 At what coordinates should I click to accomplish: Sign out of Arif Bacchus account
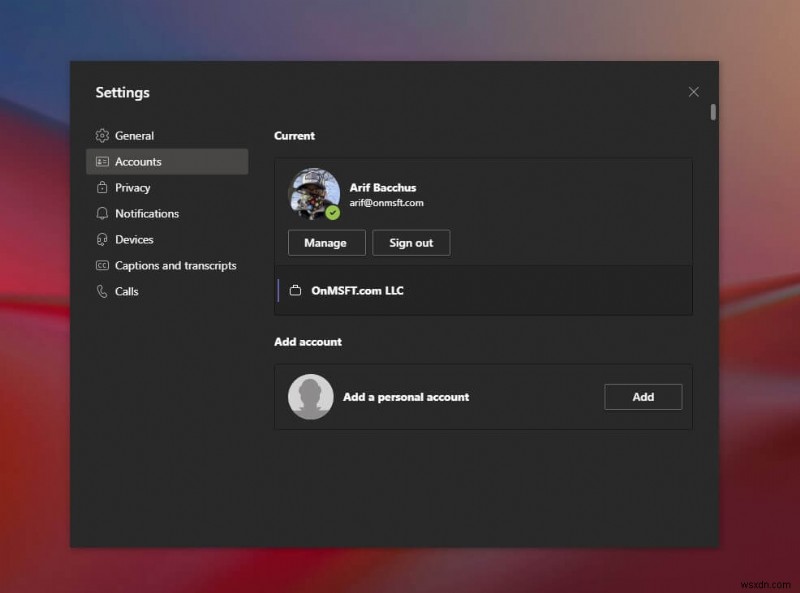[x=411, y=242]
